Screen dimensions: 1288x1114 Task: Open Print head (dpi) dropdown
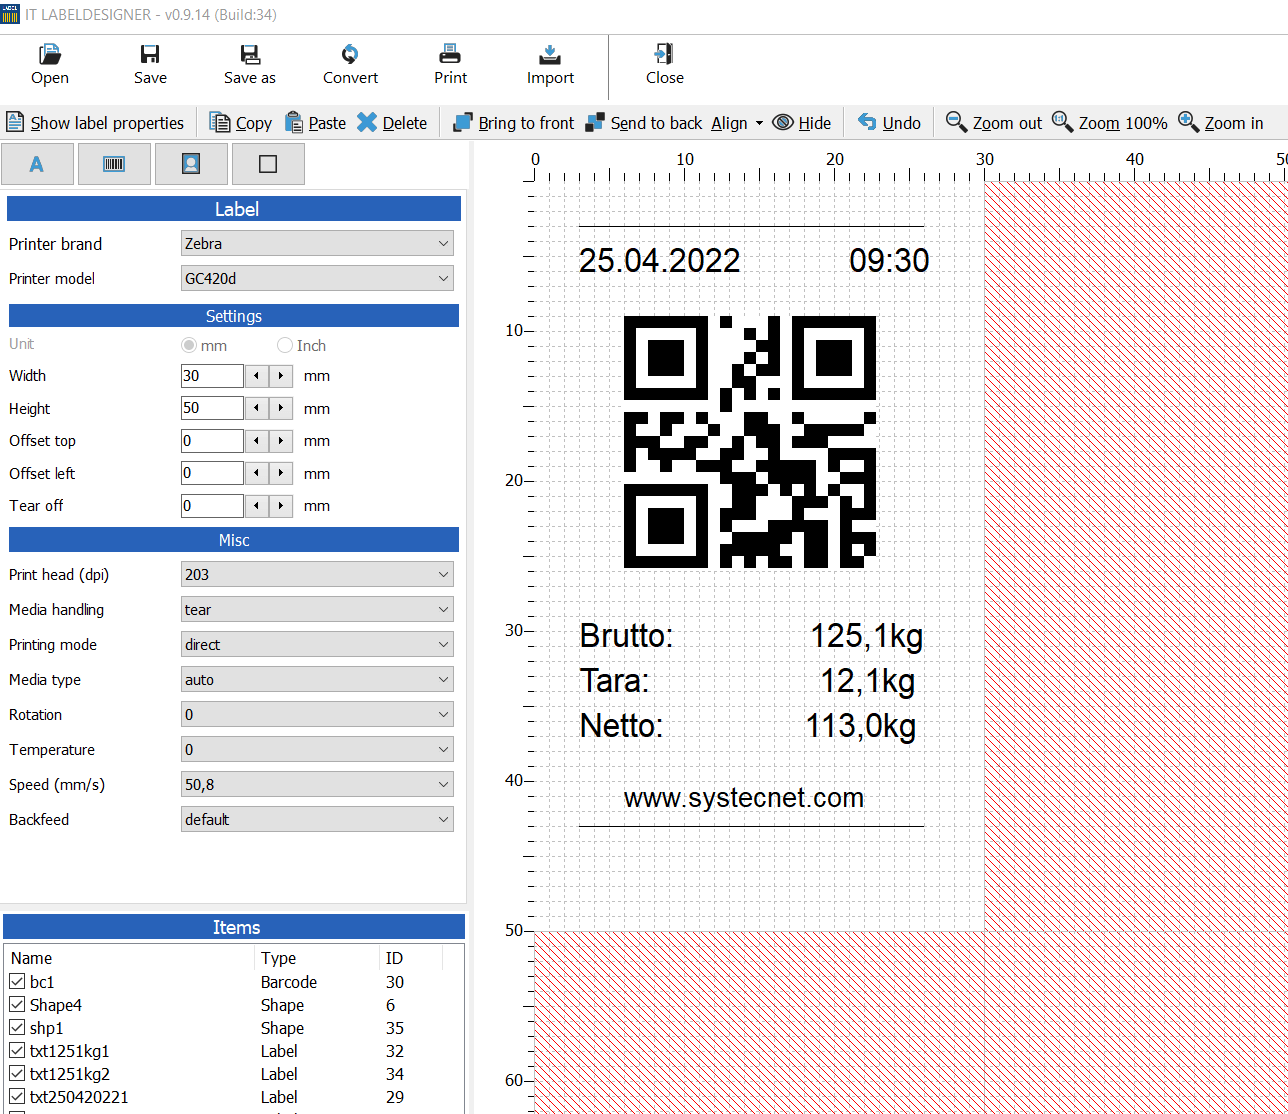(x=317, y=574)
